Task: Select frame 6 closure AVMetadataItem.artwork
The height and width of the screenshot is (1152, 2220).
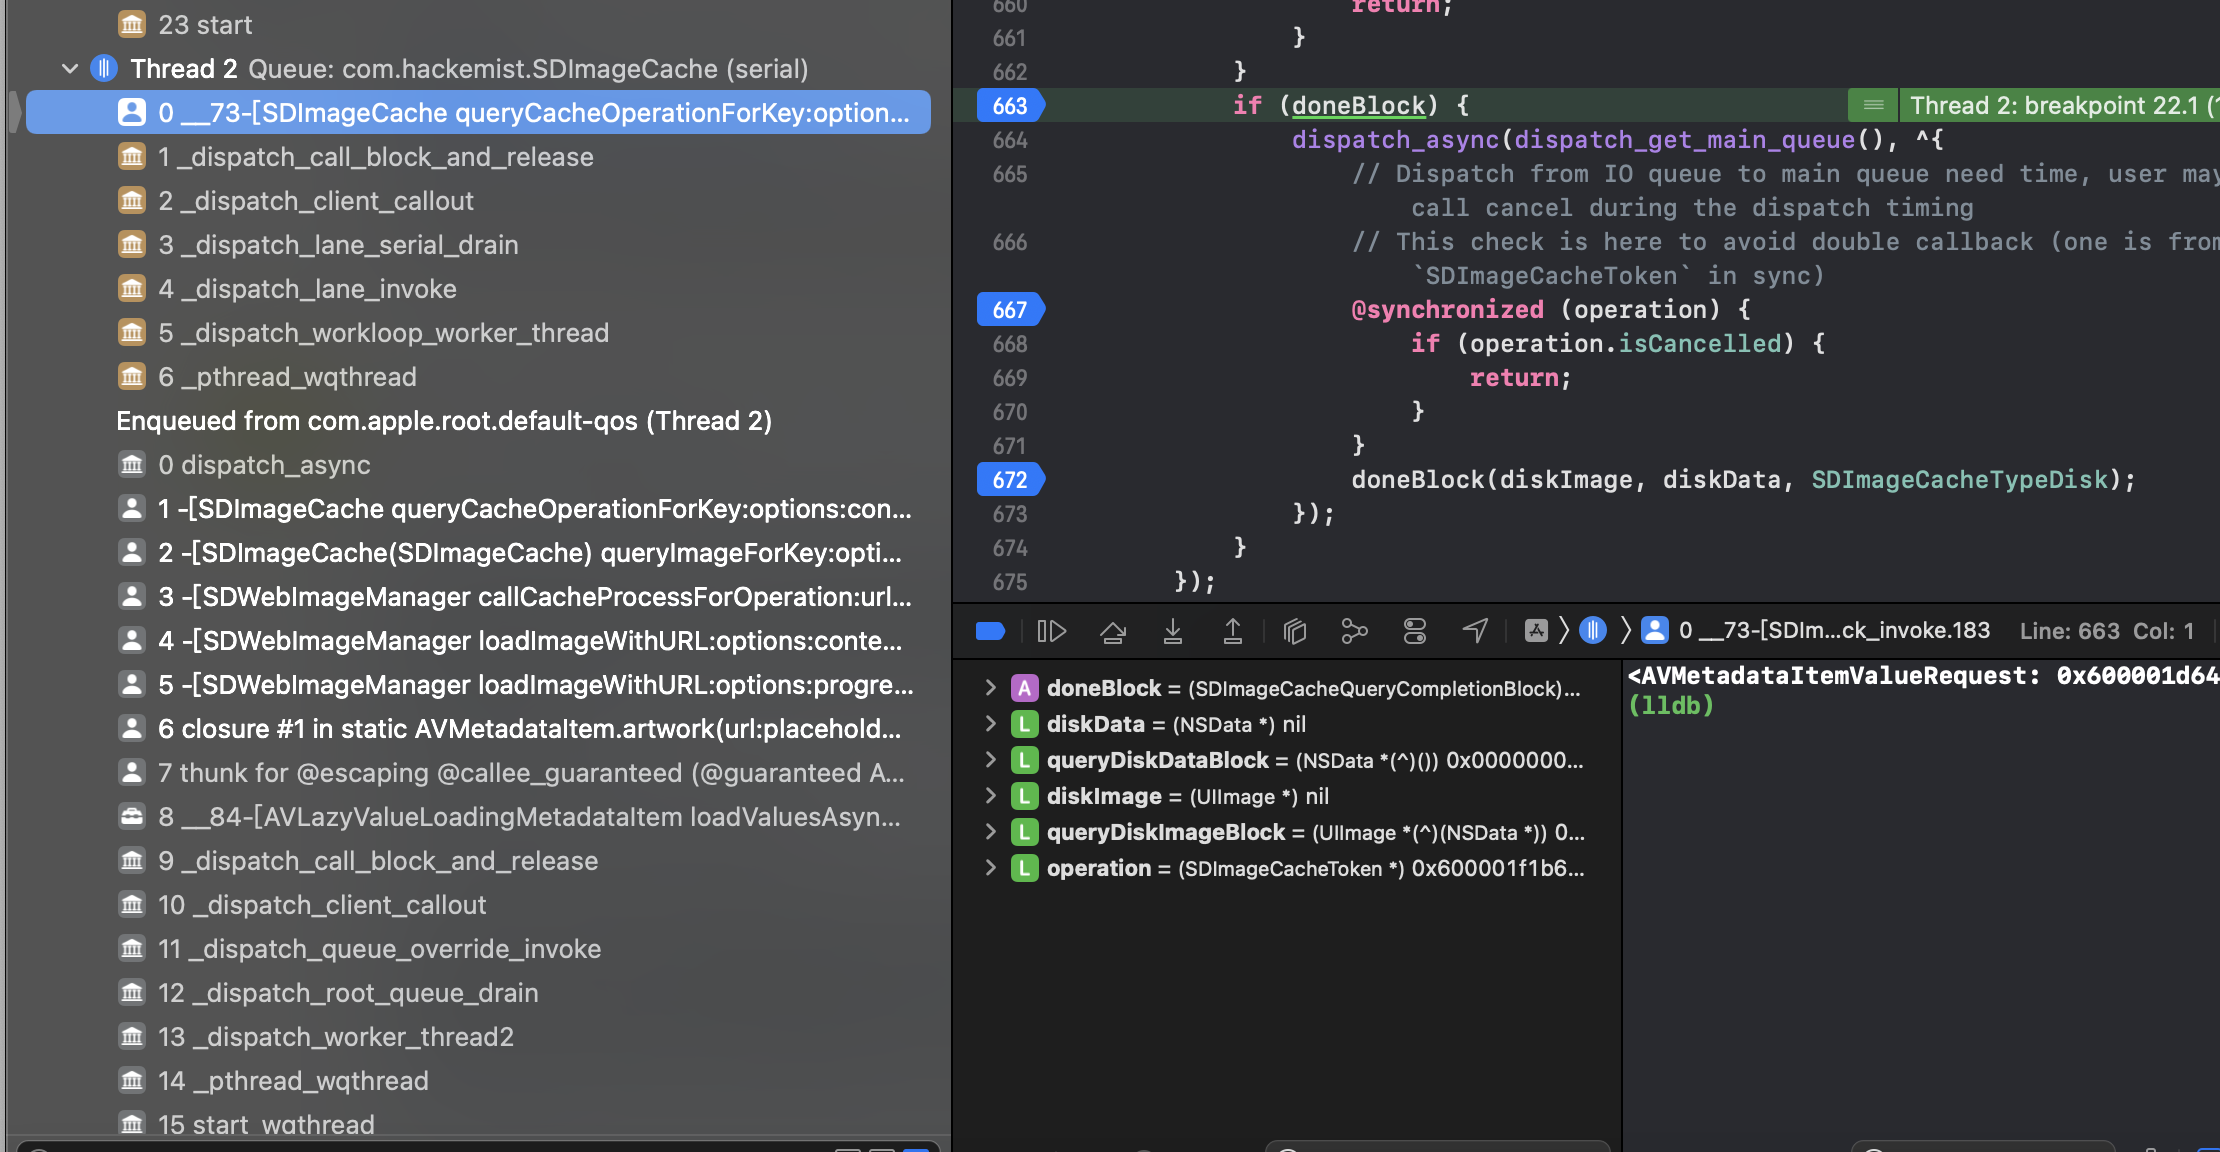Action: tap(478, 729)
